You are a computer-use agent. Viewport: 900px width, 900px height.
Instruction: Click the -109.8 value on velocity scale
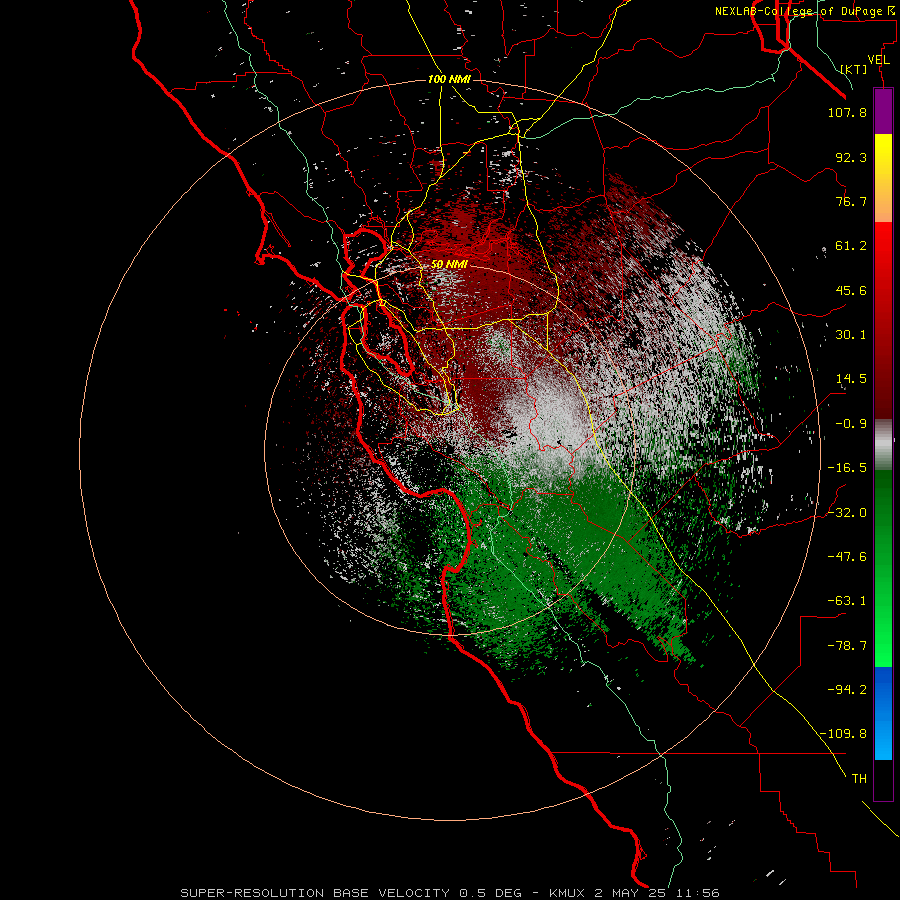point(843,734)
